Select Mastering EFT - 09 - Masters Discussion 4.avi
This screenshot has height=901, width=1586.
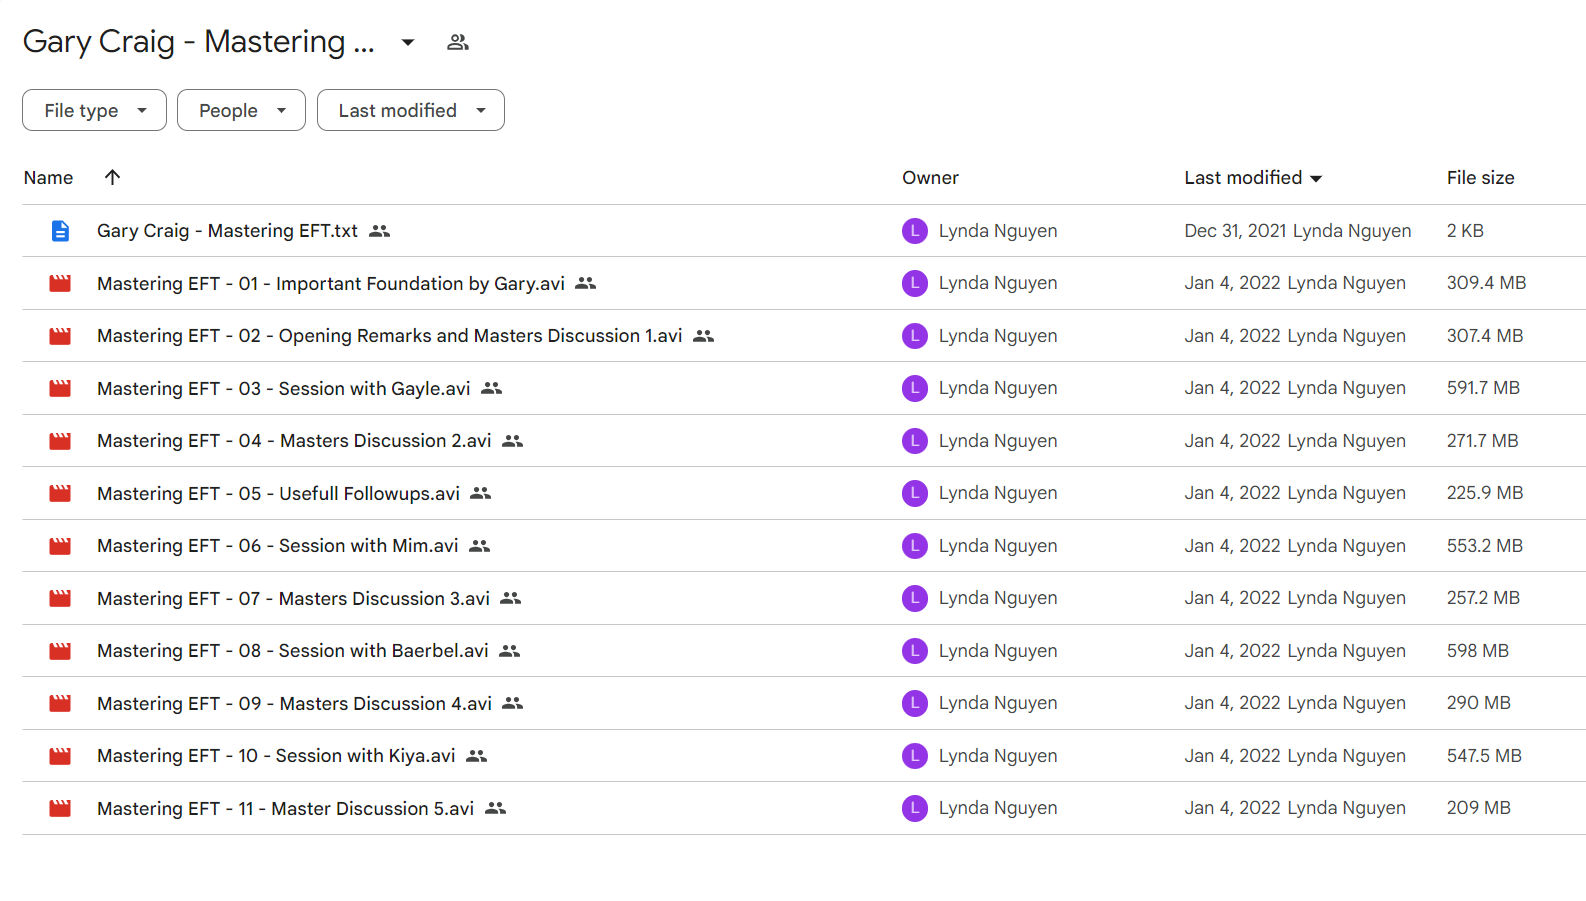(x=294, y=704)
